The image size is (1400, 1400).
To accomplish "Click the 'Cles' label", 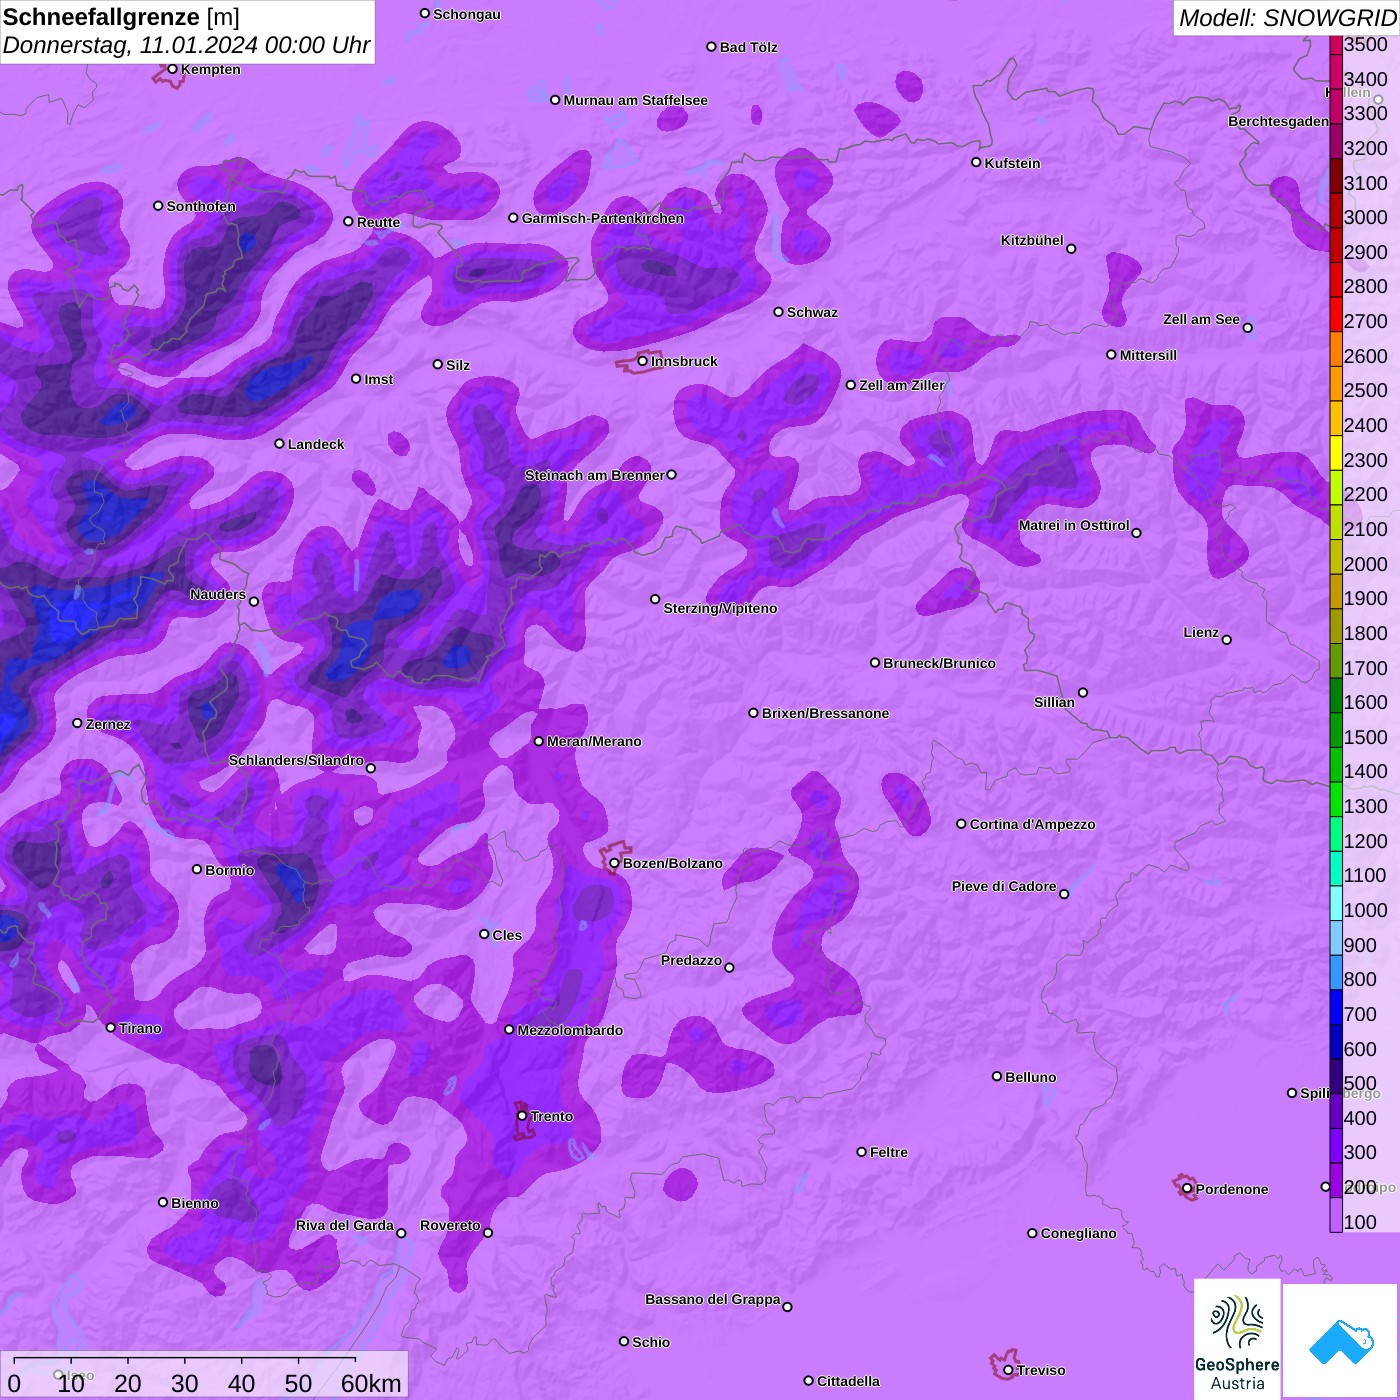I will pyautogui.click(x=507, y=935).
